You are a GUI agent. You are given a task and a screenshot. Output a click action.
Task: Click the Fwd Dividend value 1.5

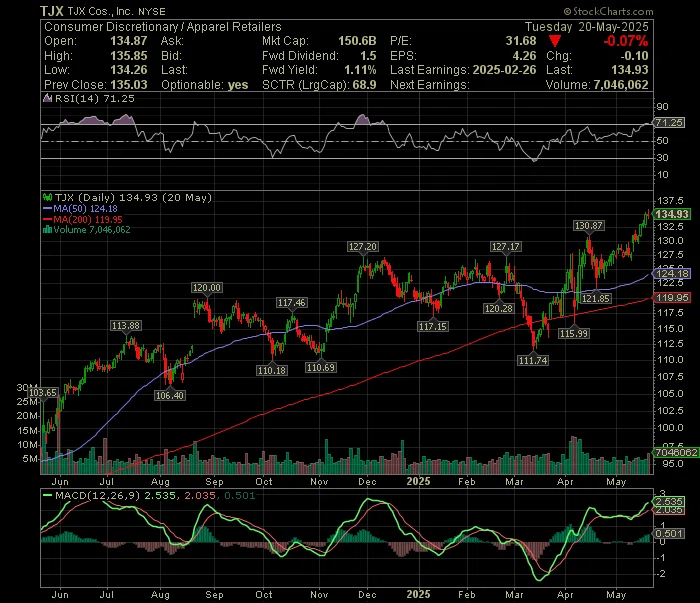click(368, 56)
